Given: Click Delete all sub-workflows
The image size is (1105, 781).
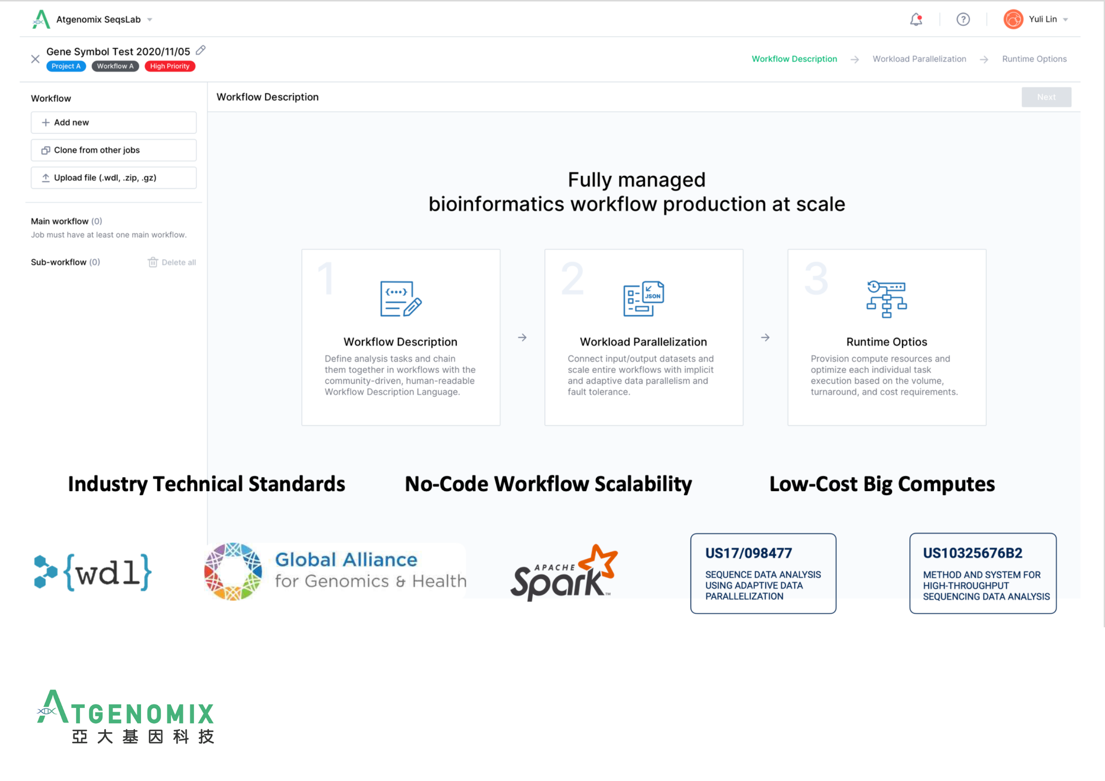Looking at the screenshot, I should point(172,262).
